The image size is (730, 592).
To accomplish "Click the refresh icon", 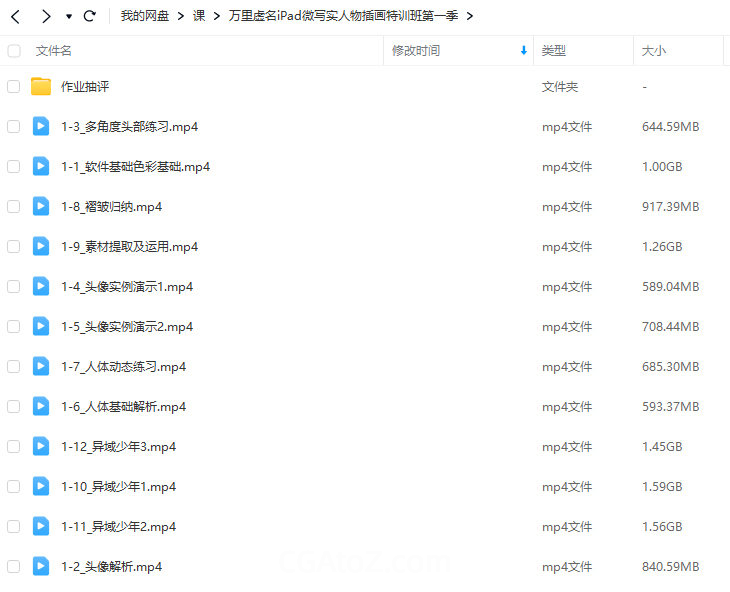I will pos(90,16).
